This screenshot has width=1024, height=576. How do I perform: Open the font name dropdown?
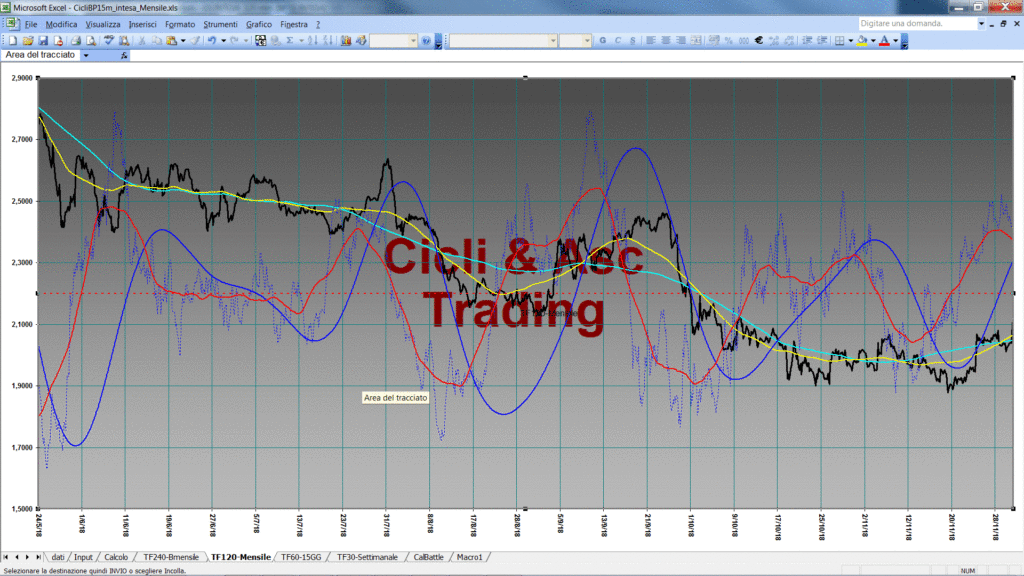(552, 40)
